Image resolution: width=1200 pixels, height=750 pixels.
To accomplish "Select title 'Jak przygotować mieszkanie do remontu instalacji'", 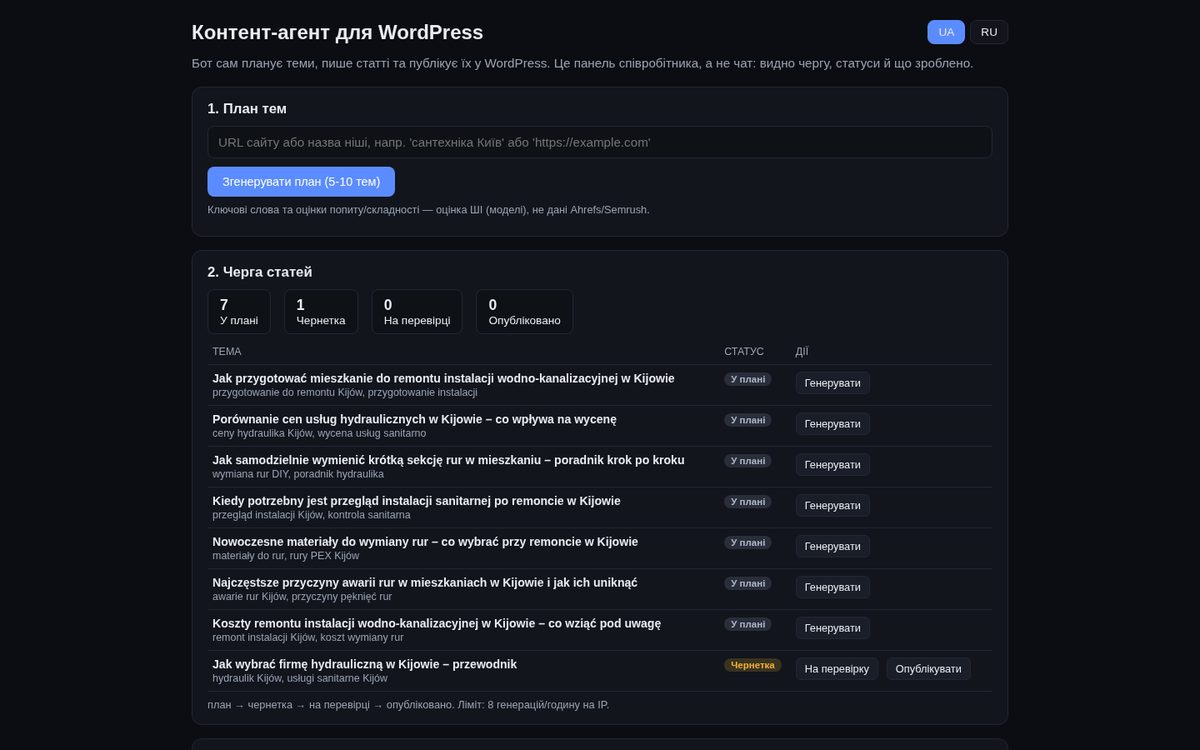I will click(x=443, y=378).
